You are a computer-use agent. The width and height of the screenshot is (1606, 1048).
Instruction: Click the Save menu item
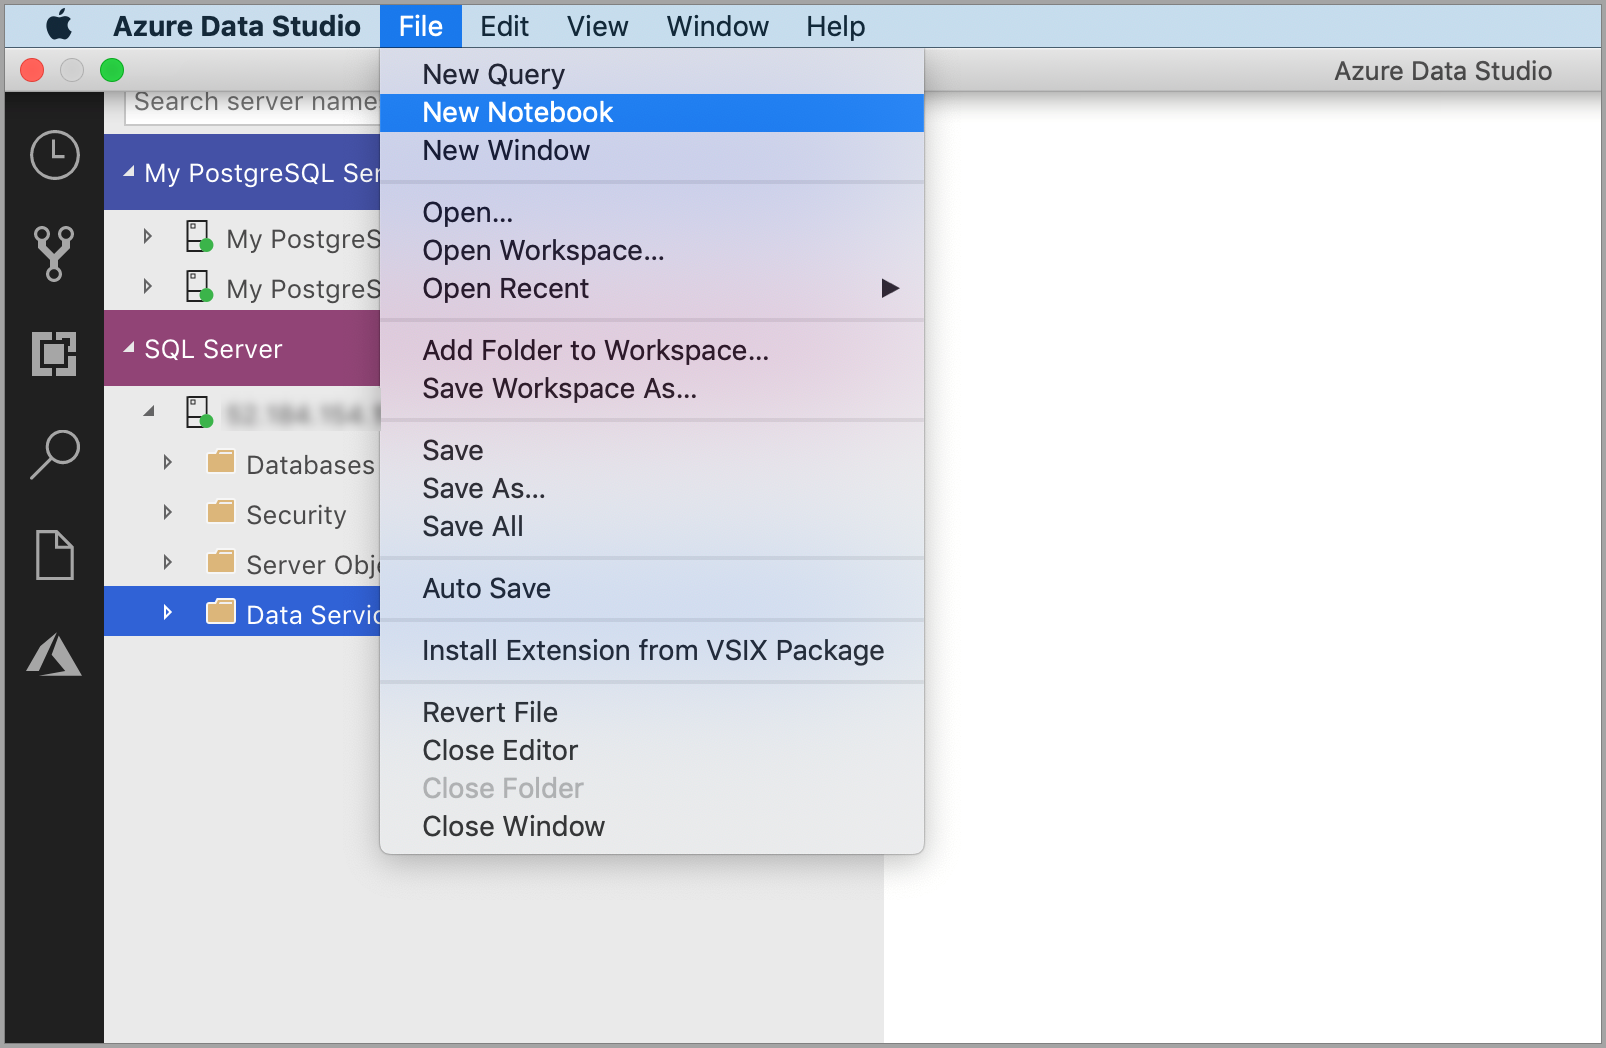point(652,451)
